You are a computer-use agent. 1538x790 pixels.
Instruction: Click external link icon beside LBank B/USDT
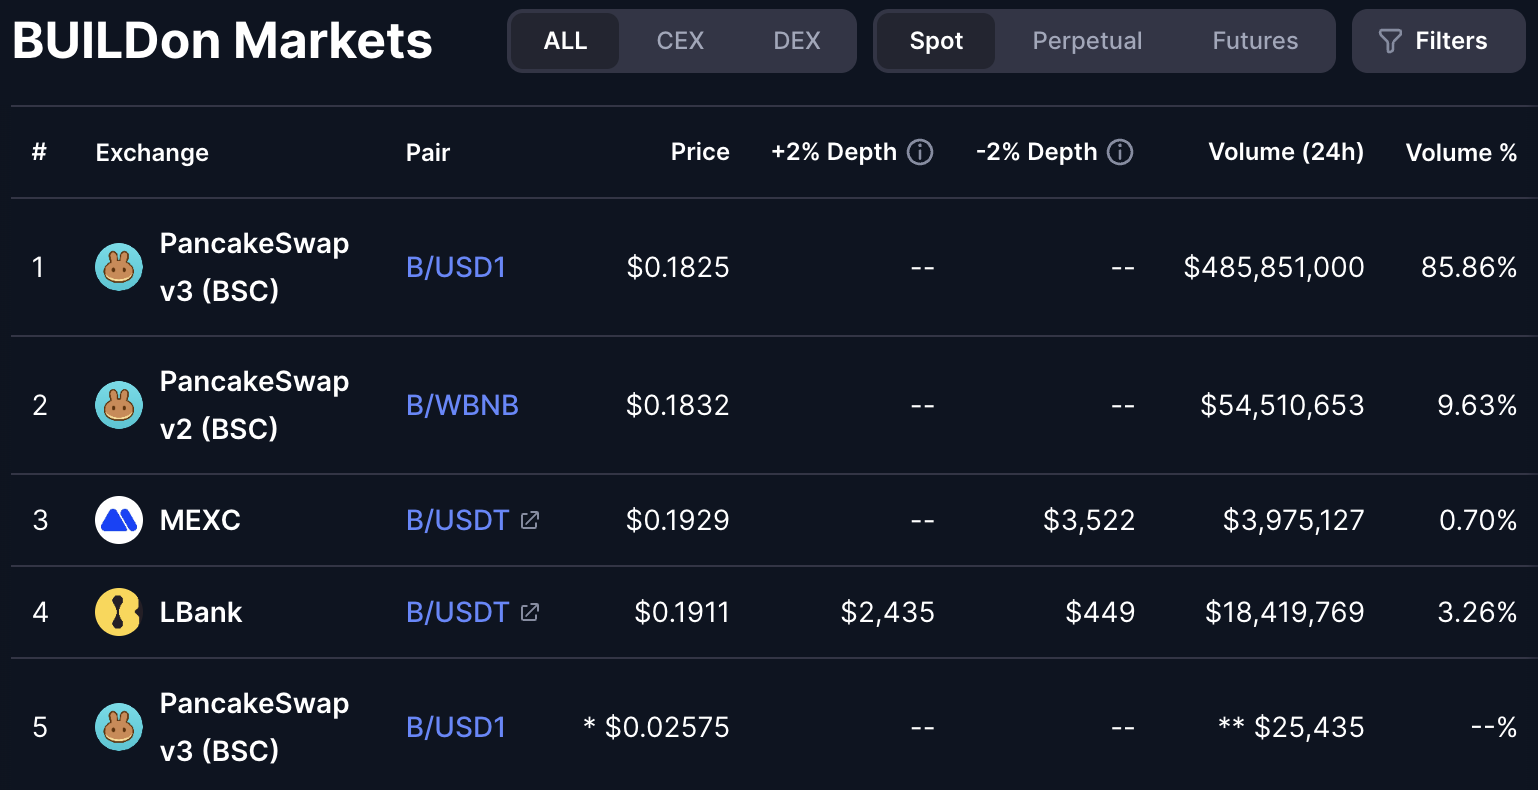tap(530, 612)
